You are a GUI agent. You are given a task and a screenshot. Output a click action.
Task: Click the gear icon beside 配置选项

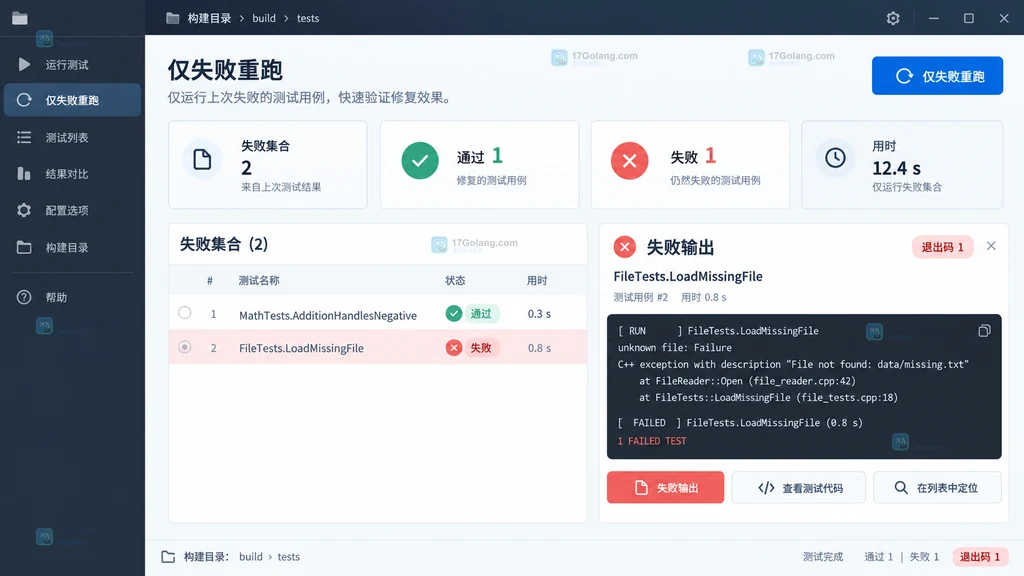click(24, 210)
